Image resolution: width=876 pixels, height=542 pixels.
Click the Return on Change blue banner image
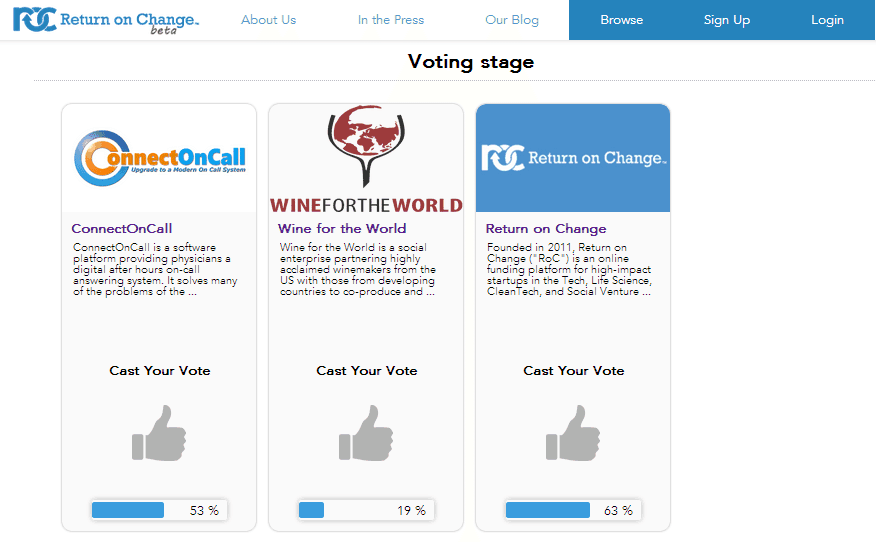point(573,158)
